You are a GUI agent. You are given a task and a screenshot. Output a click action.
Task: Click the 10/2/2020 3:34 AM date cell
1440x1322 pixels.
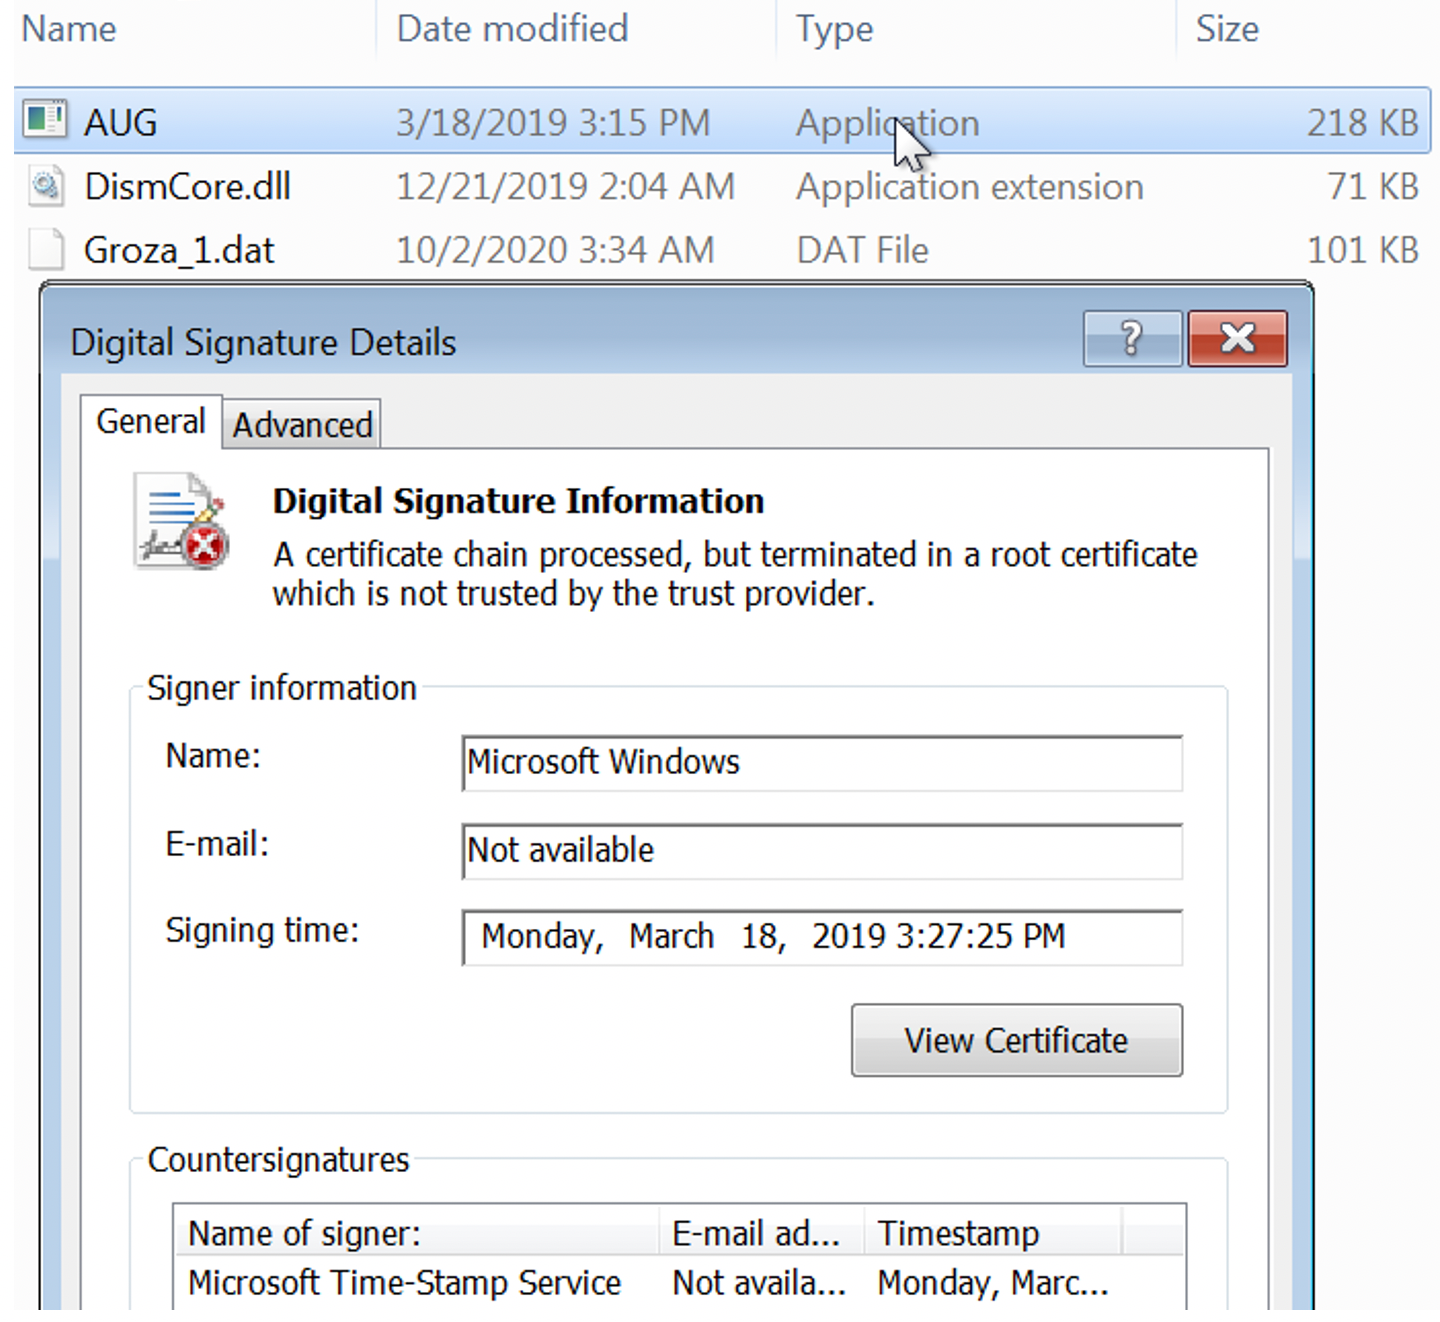(x=555, y=250)
